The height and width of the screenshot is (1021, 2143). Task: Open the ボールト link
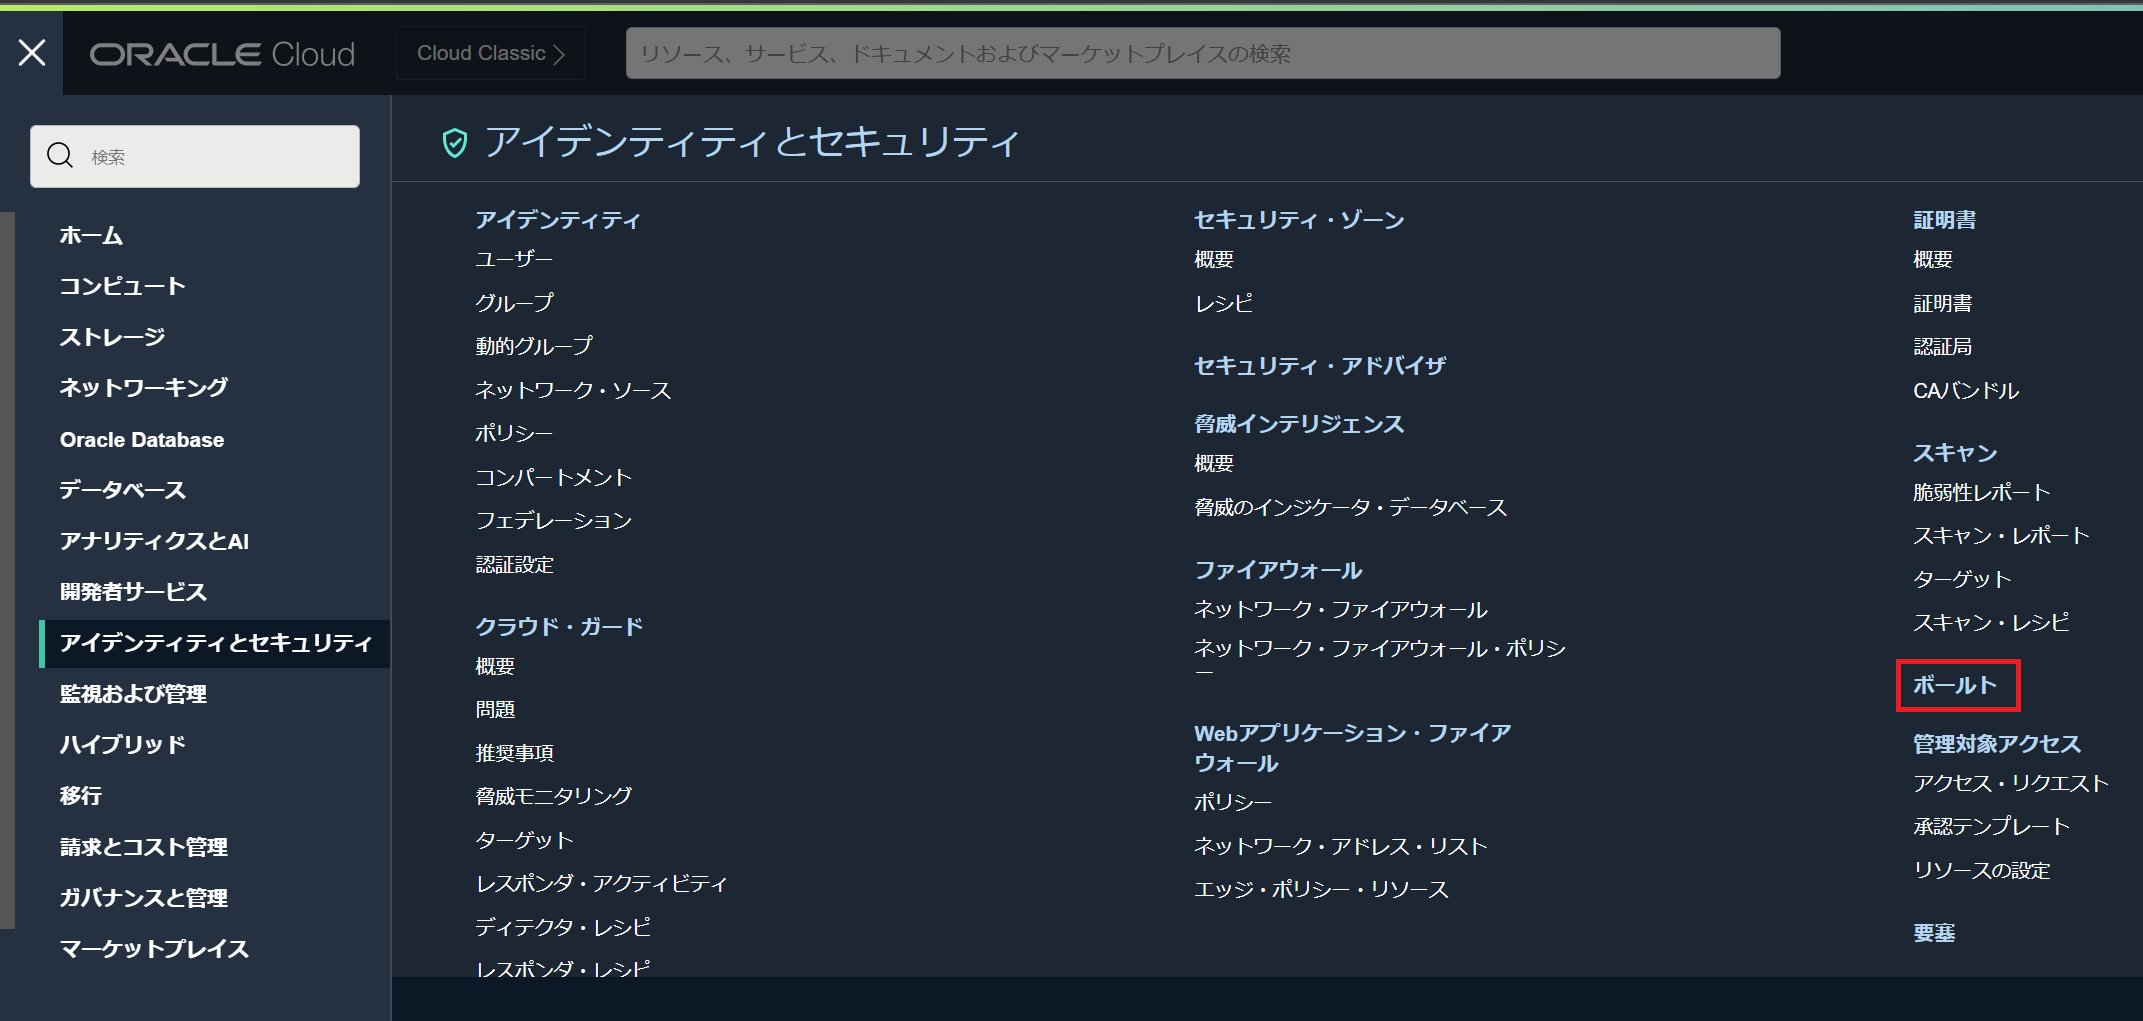tap(1955, 686)
